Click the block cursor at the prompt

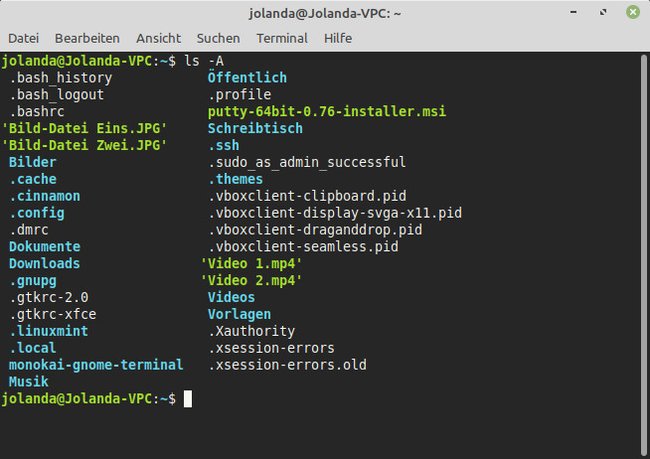click(188, 399)
